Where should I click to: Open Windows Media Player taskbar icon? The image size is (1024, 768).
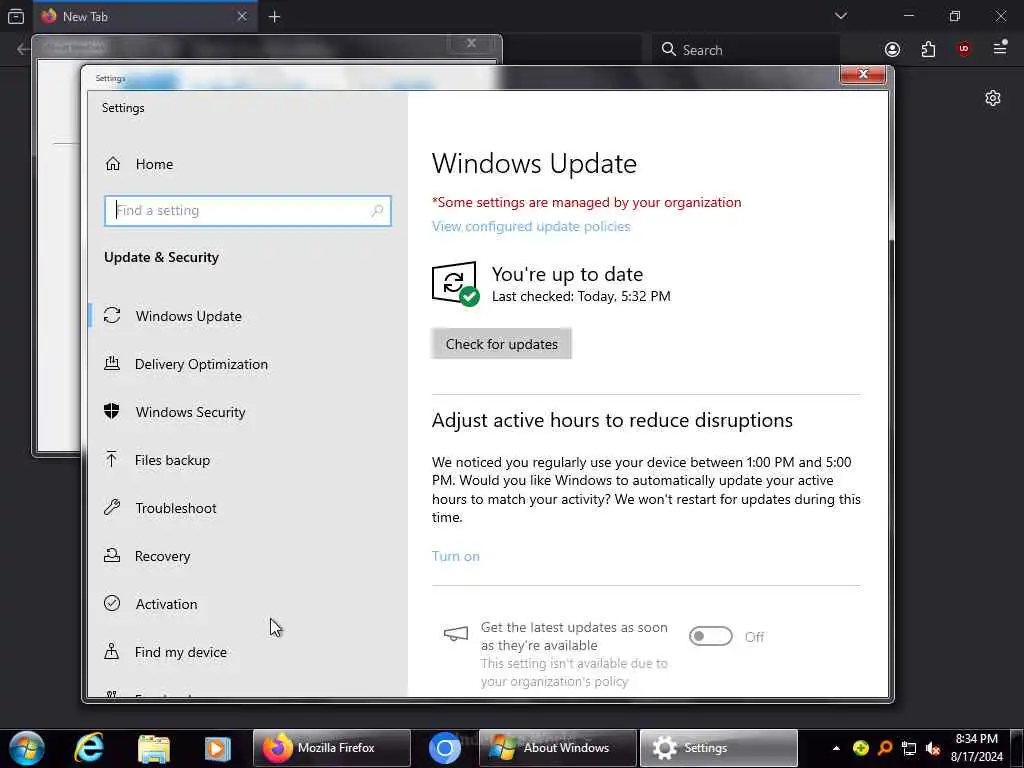(217, 748)
